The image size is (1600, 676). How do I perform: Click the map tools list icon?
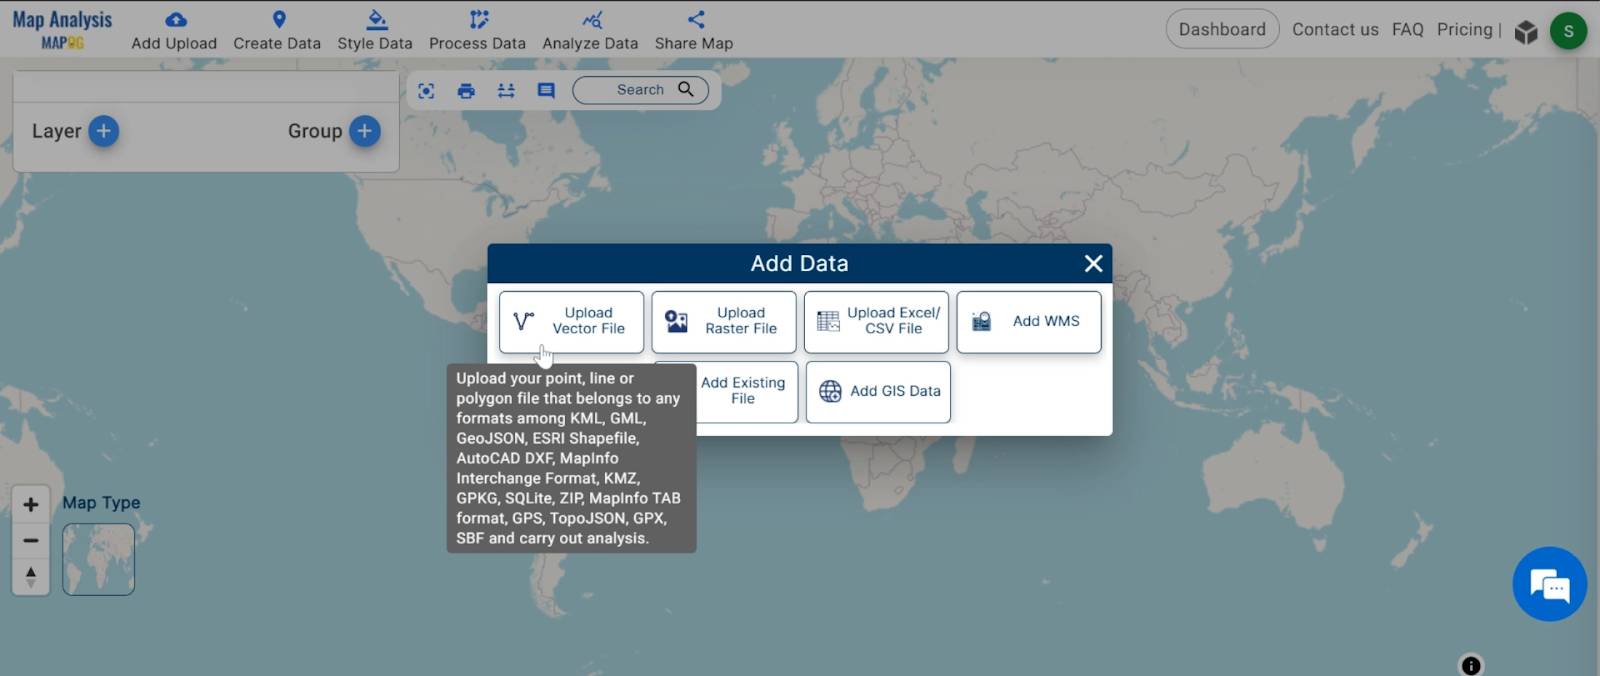(x=506, y=90)
